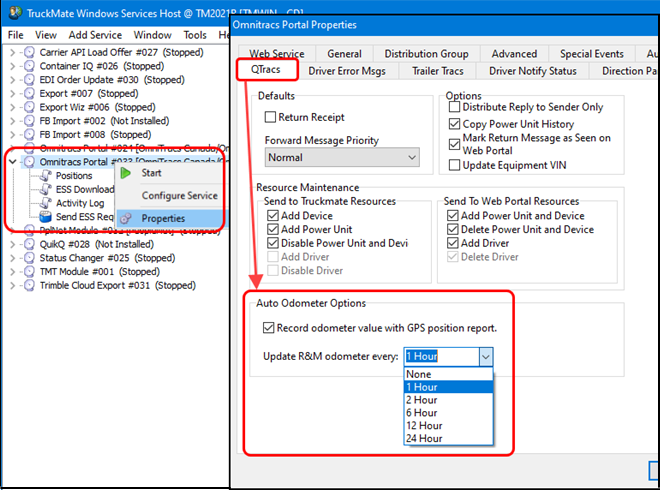Open the Distribution Group tab
Screen dimensions: 660x490
(x=426, y=54)
